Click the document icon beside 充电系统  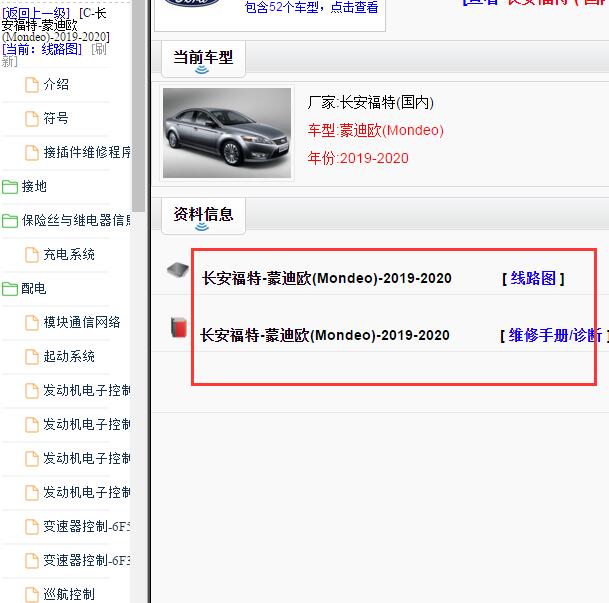tap(32, 255)
